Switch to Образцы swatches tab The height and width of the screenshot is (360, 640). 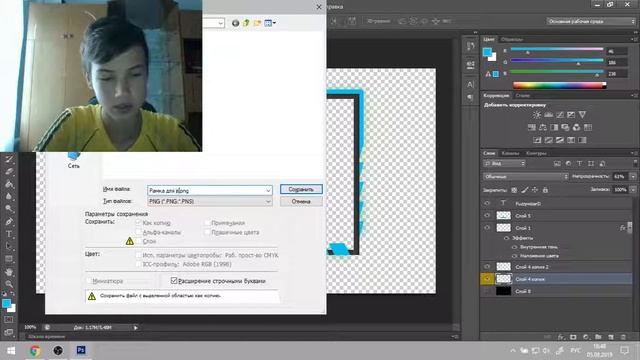point(512,40)
